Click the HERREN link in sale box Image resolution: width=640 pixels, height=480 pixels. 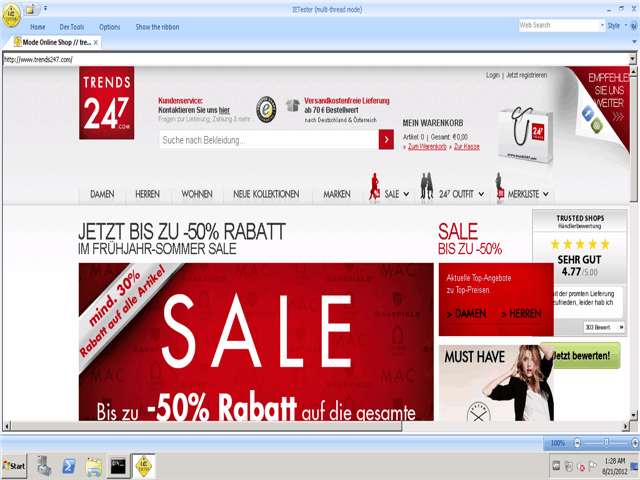(x=521, y=314)
